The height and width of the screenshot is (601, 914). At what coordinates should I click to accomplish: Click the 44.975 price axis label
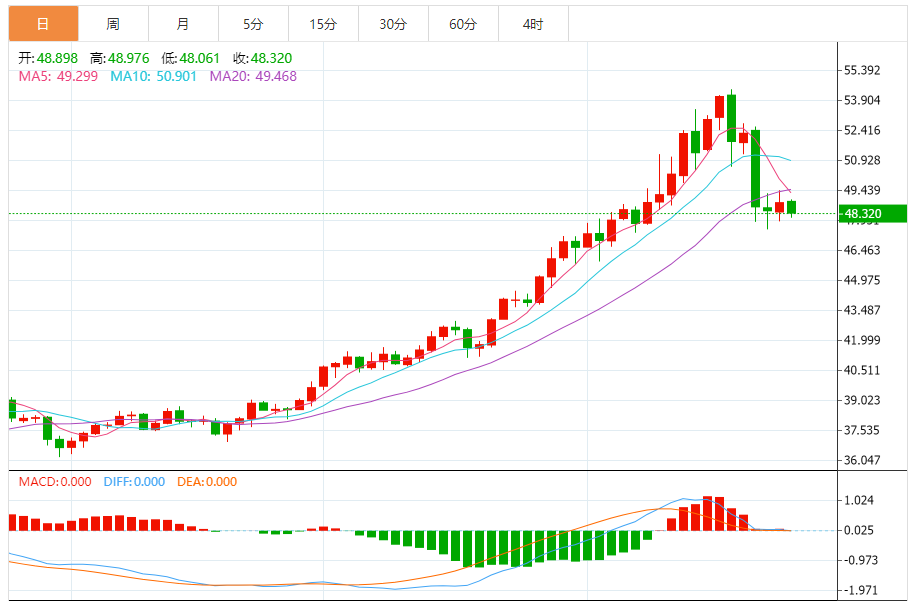862,280
